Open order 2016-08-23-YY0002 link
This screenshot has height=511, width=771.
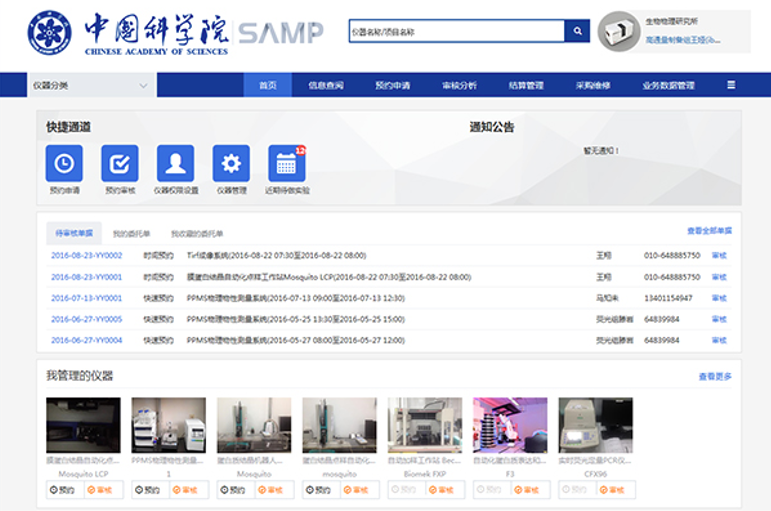coord(86,256)
